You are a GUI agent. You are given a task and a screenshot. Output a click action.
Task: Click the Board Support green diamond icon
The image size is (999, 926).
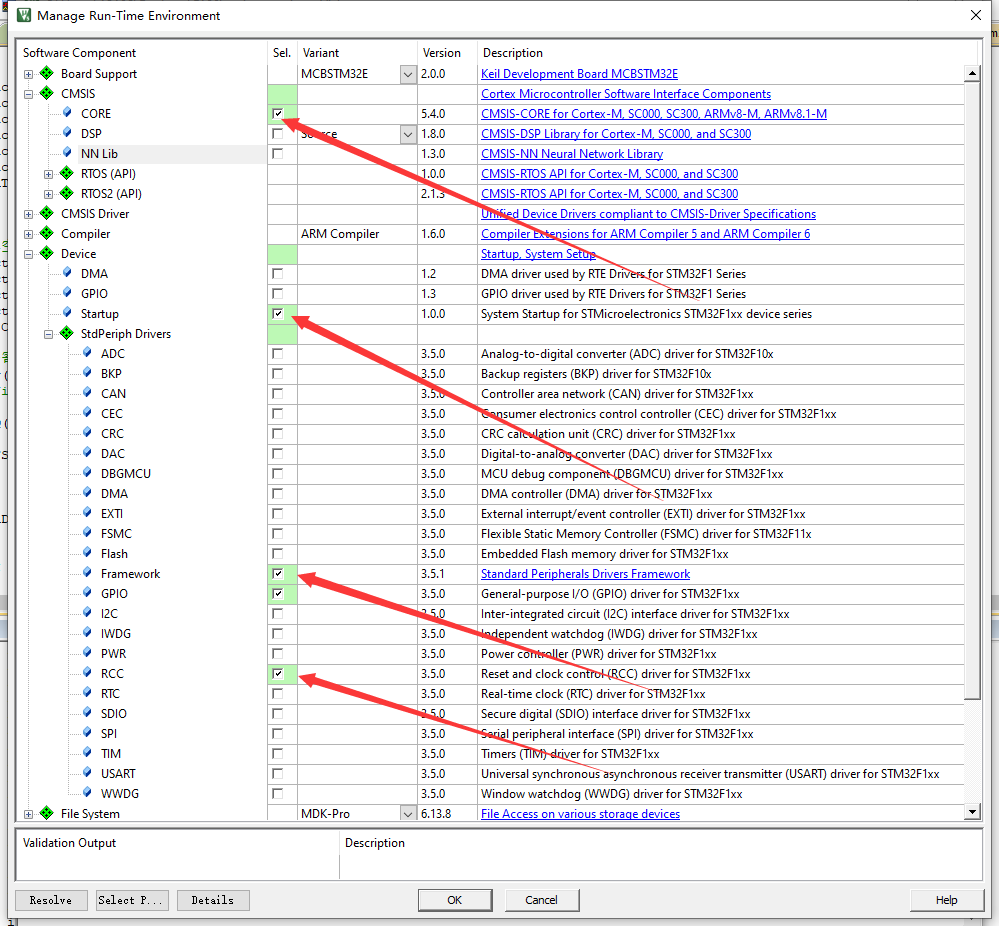click(x=47, y=73)
